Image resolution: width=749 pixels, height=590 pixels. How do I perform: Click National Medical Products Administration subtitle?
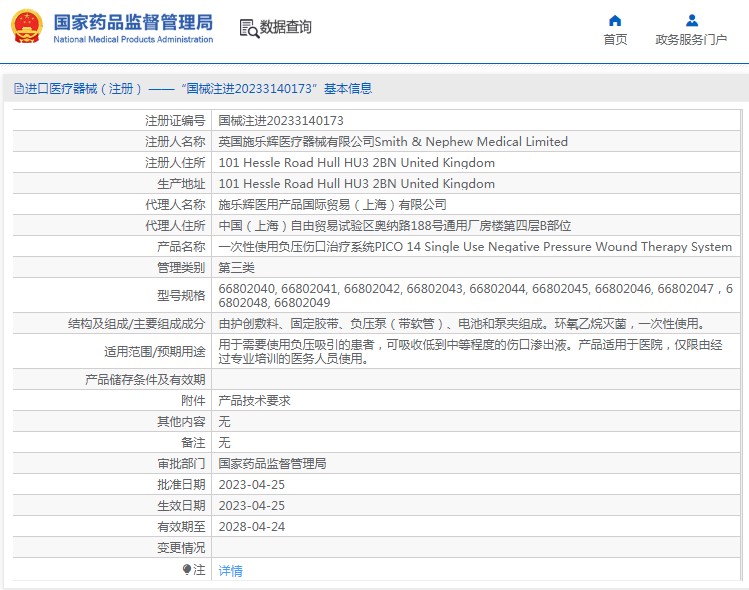(x=133, y=40)
